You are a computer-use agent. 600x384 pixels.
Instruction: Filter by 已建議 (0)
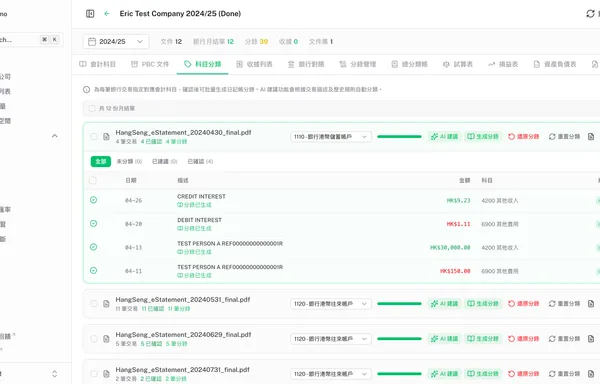click(165, 161)
